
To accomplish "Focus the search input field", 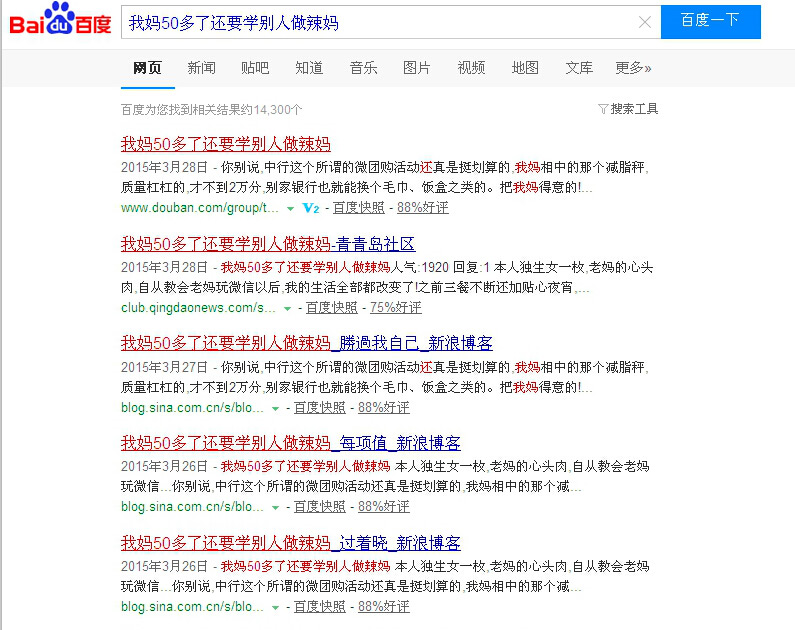I will 390,22.
